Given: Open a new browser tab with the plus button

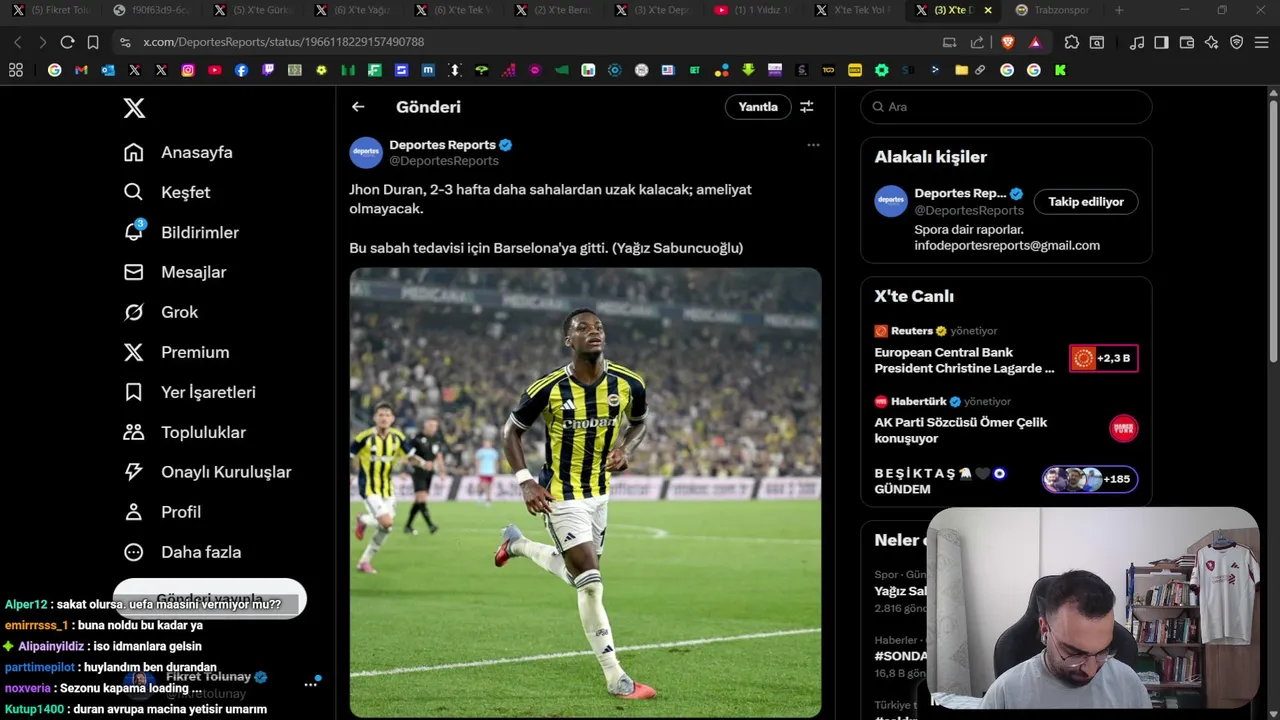Looking at the screenshot, I should (1118, 10).
